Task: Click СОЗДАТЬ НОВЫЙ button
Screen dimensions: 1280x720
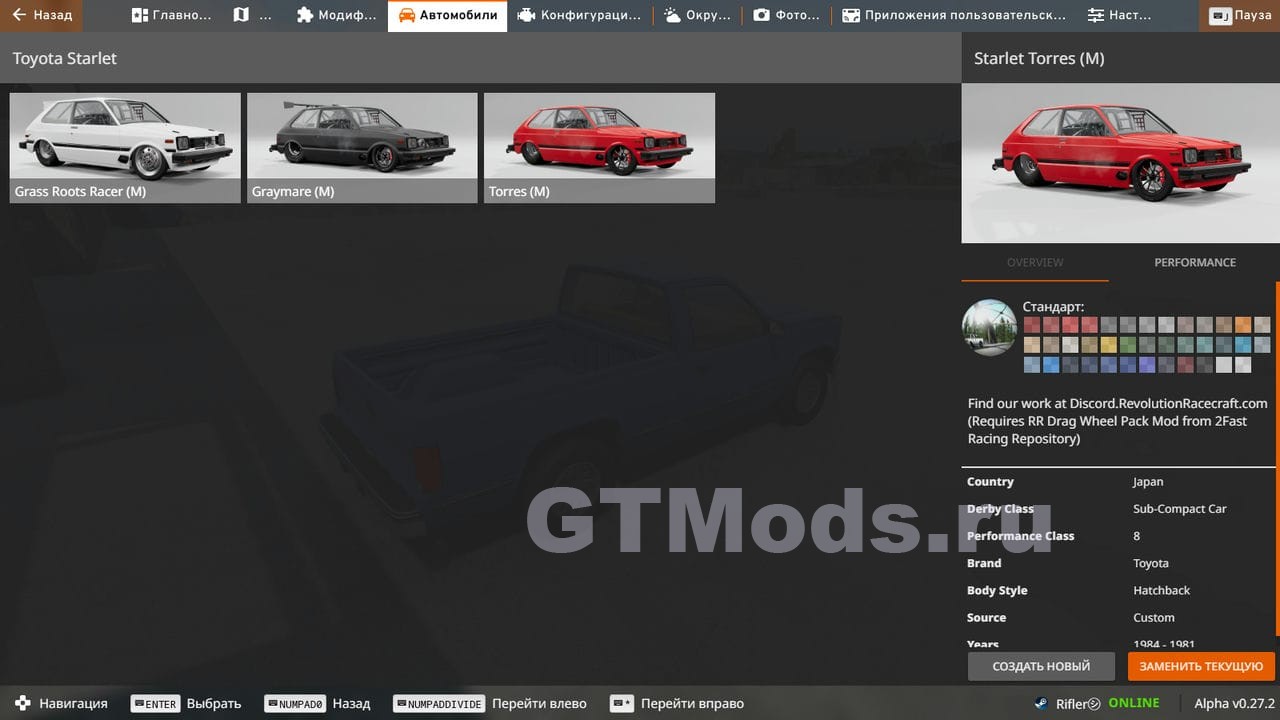Action: [x=1041, y=666]
